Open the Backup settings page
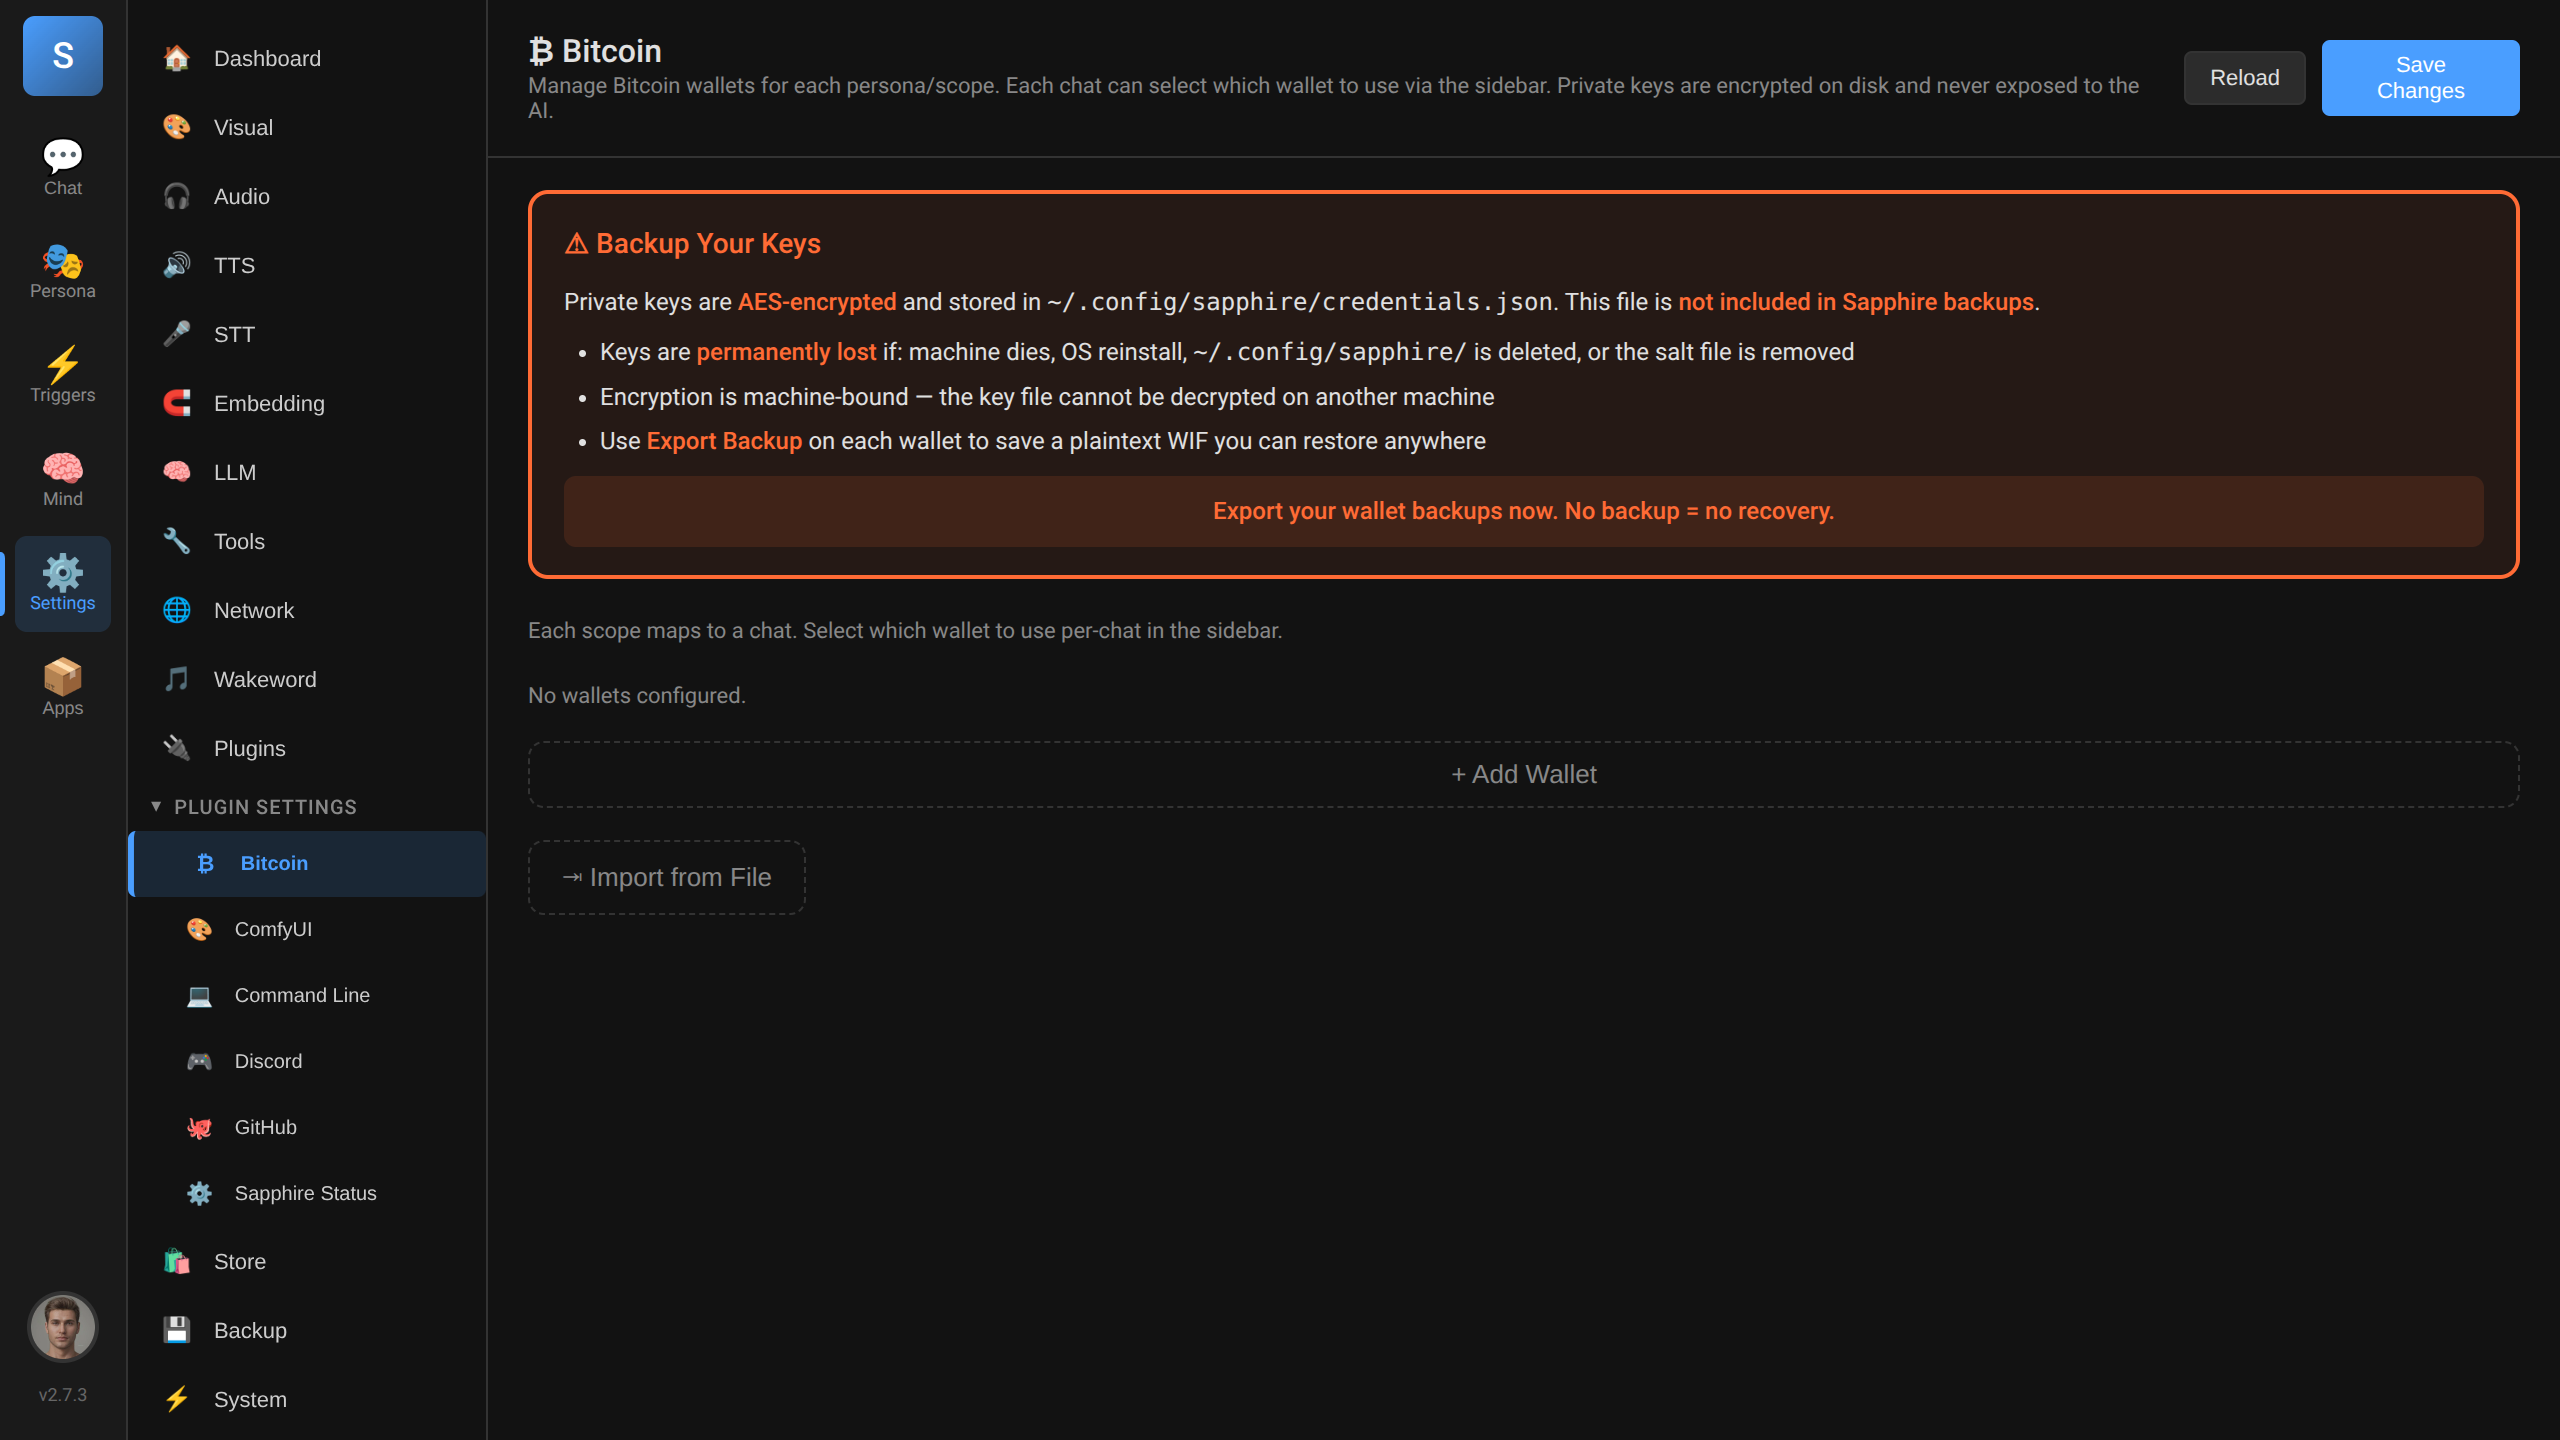Screen dimensions: 2560x1440 pos(307,1330)
